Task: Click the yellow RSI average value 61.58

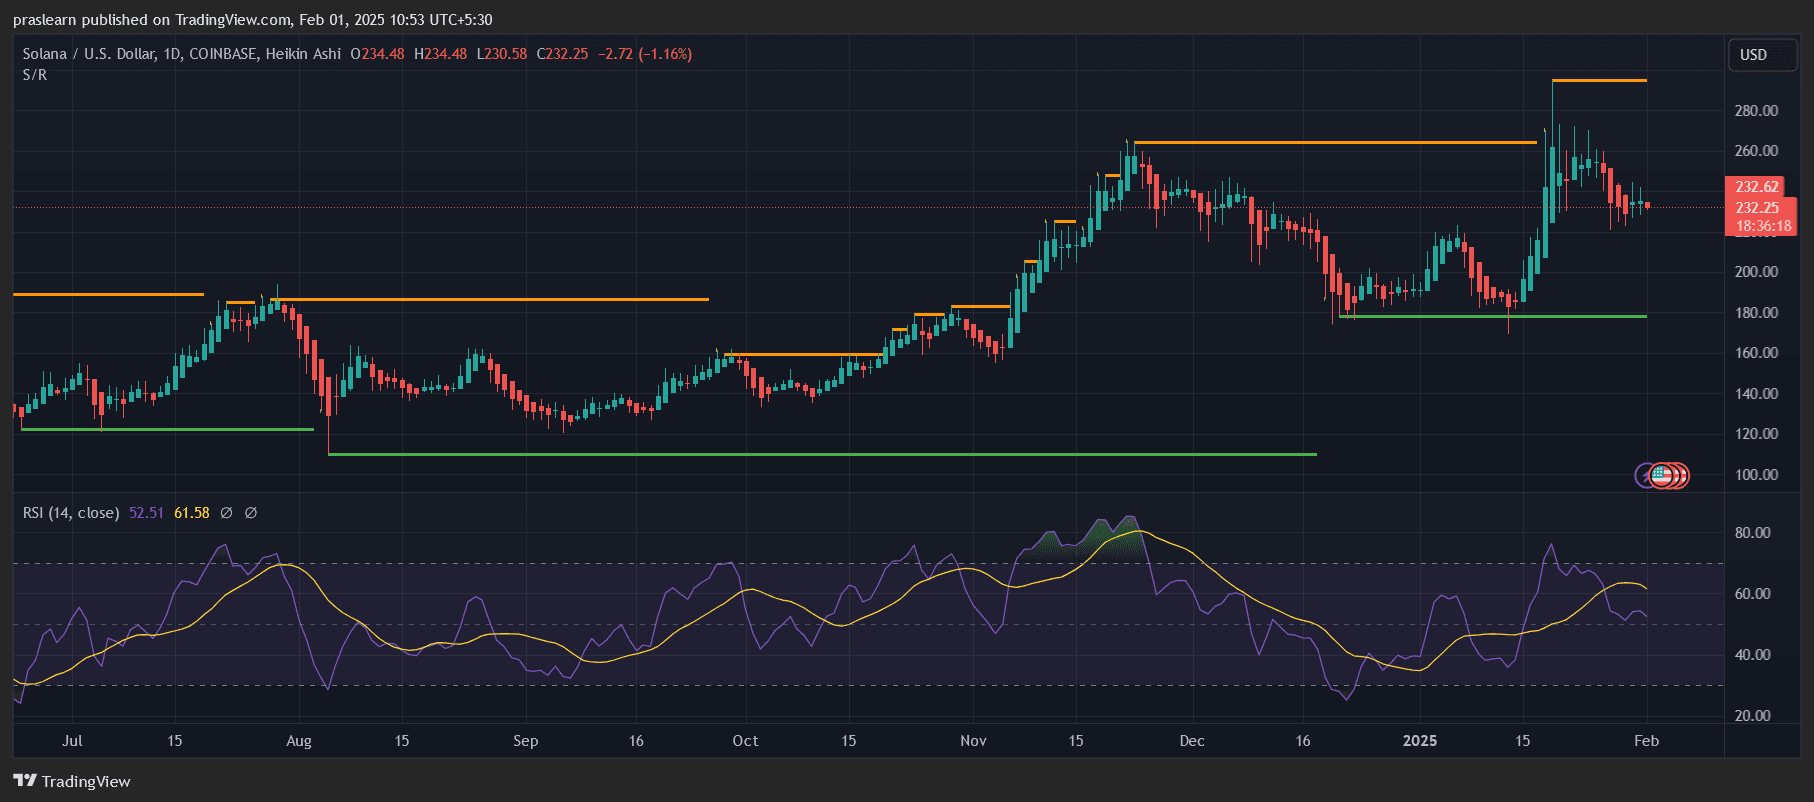Action: [192, 513]
